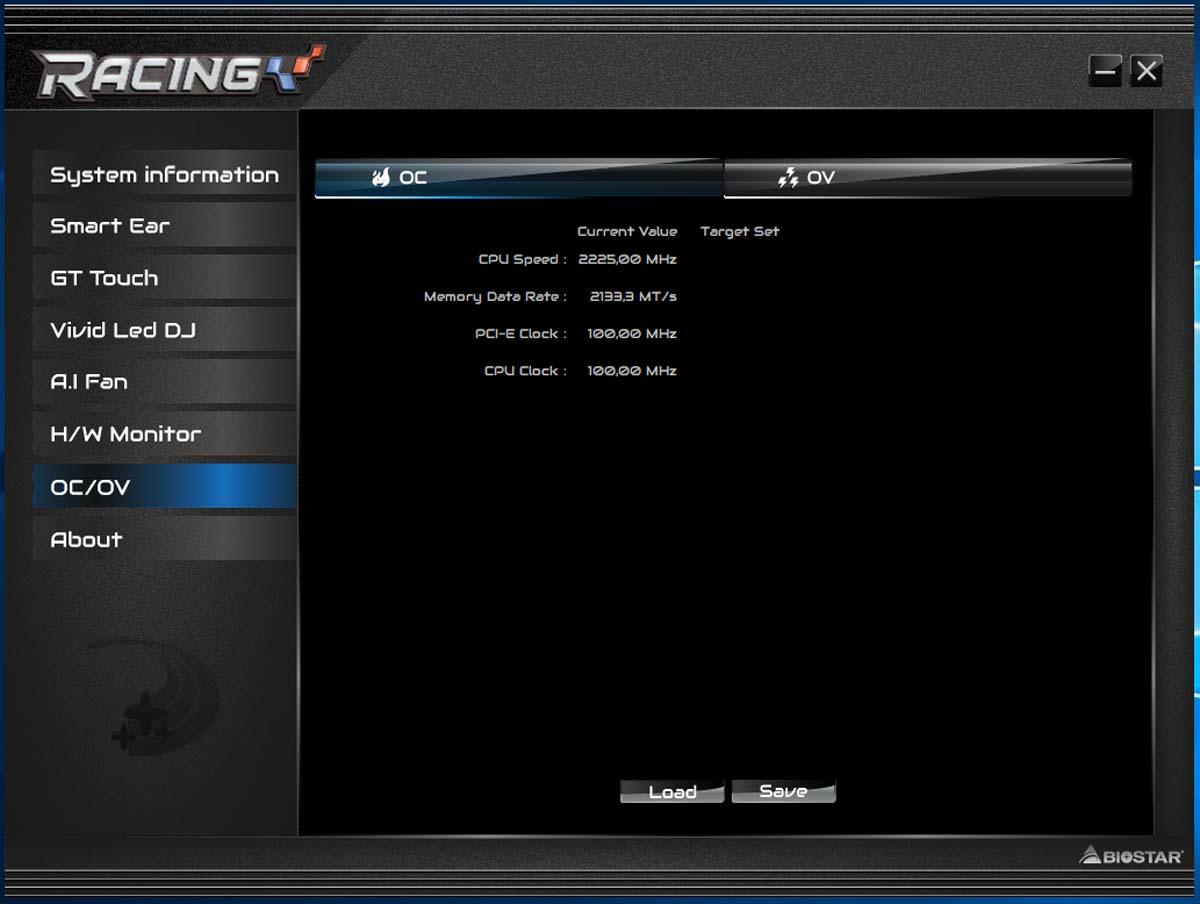Image resolution: width=1200 pixels, height=904 pixels.
Task: Open the System information section
Action: [x=165, y=175]
